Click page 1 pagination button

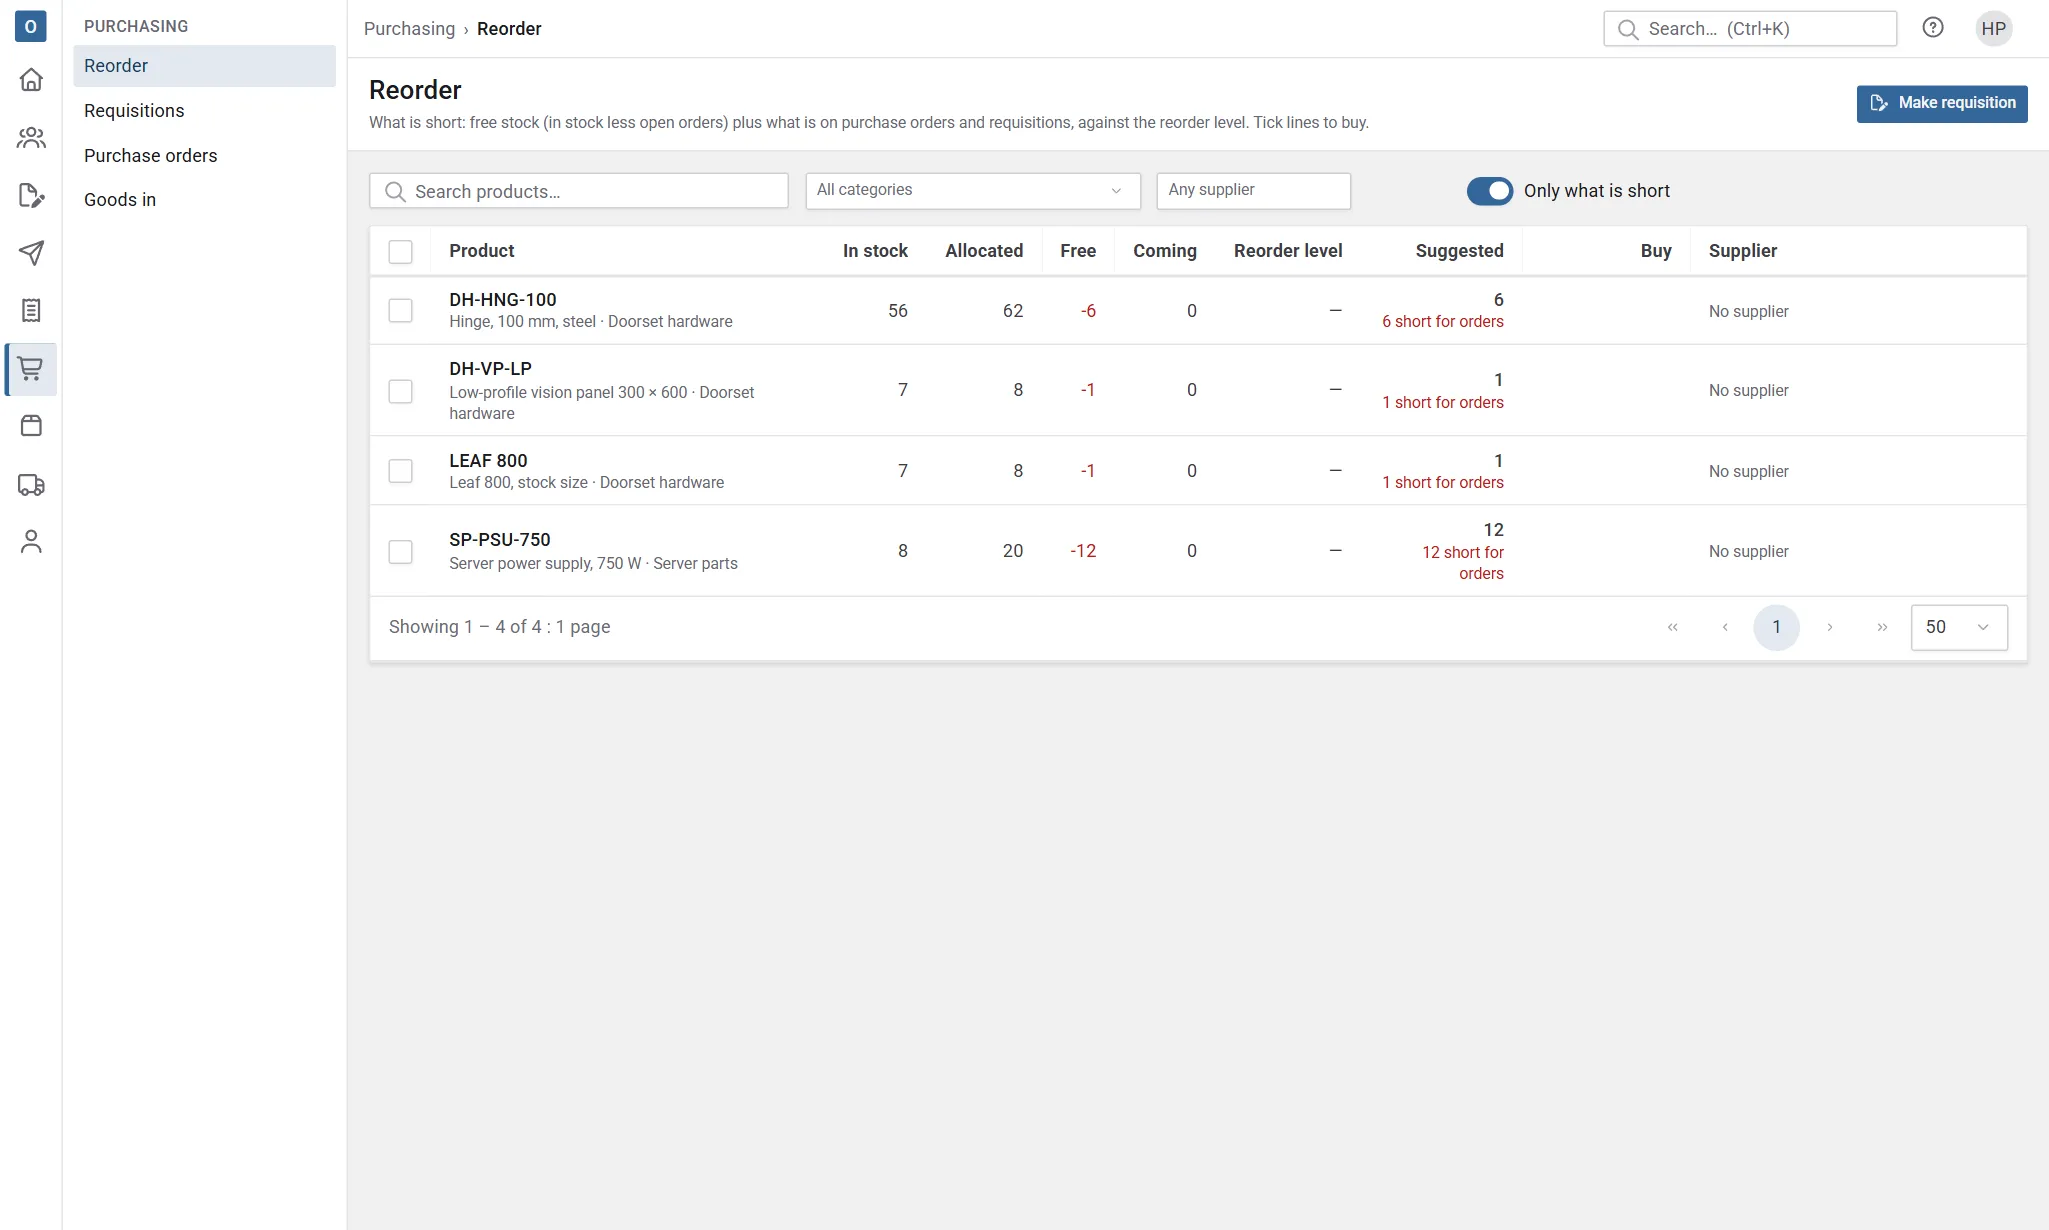pos(1777,628)
